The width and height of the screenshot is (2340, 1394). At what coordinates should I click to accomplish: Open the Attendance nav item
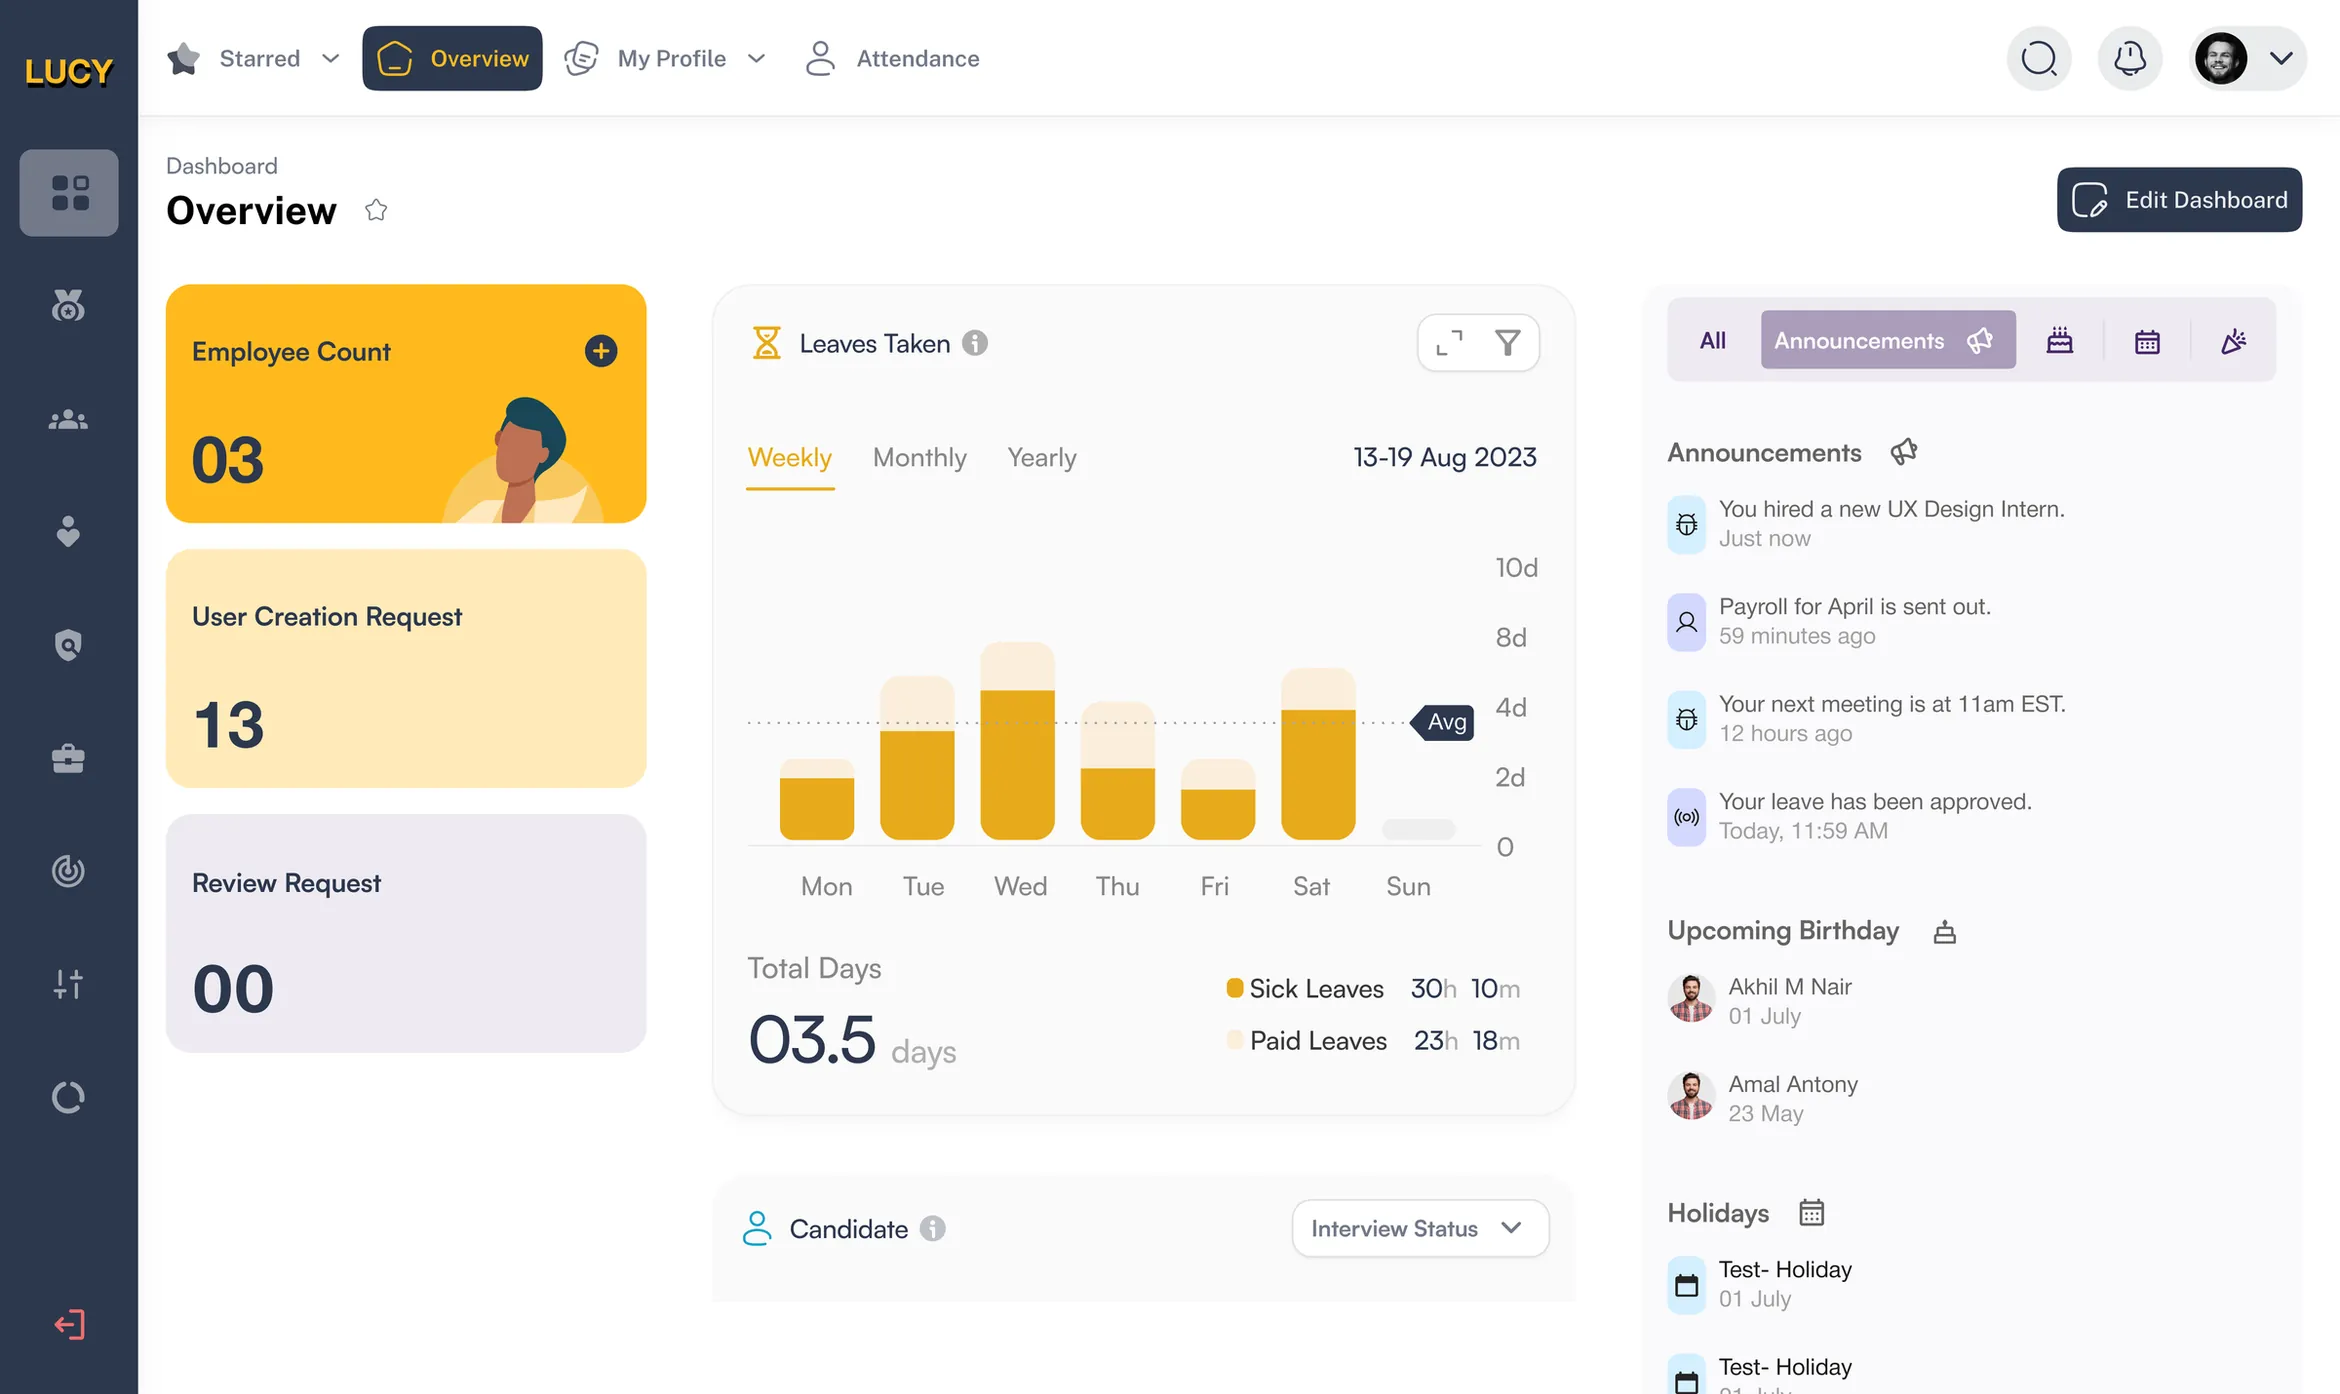[892, 58]
